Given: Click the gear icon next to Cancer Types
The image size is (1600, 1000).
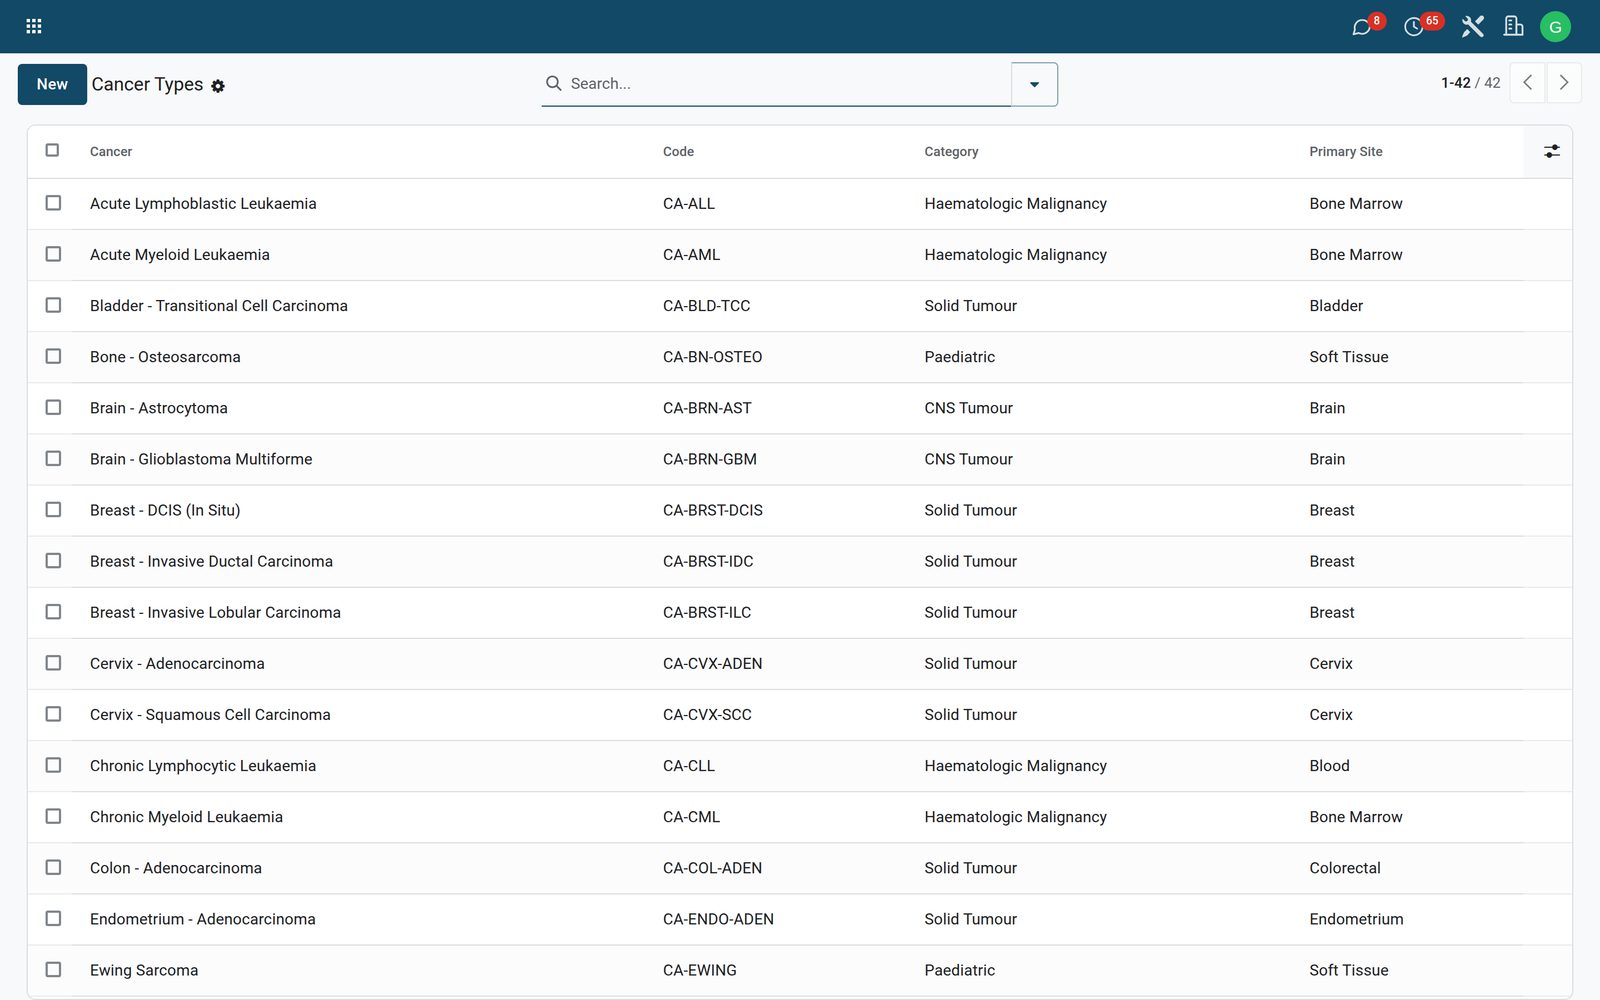Looking at the screenshot, I should [218, 86].
